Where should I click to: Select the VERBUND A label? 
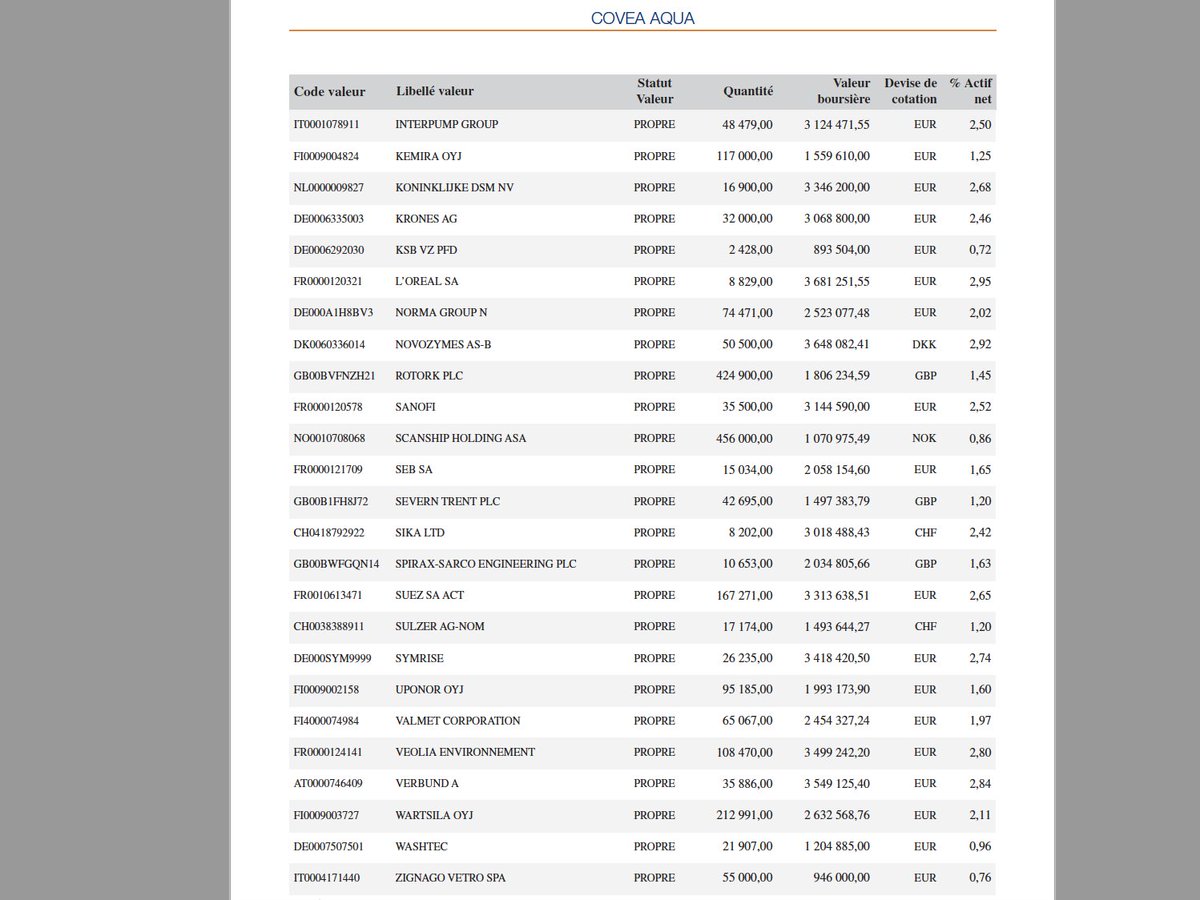point(428,784)
